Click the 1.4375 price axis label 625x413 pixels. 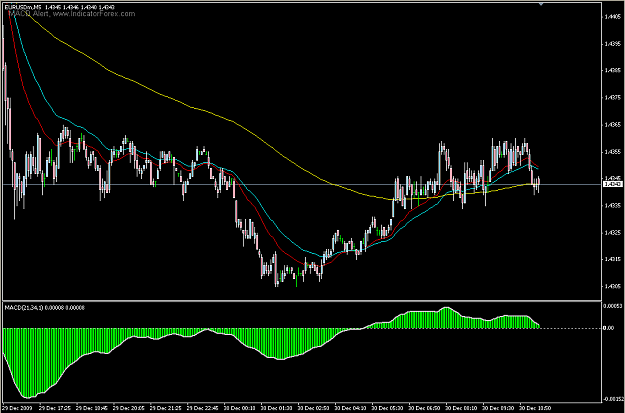(x=614, y=97)
